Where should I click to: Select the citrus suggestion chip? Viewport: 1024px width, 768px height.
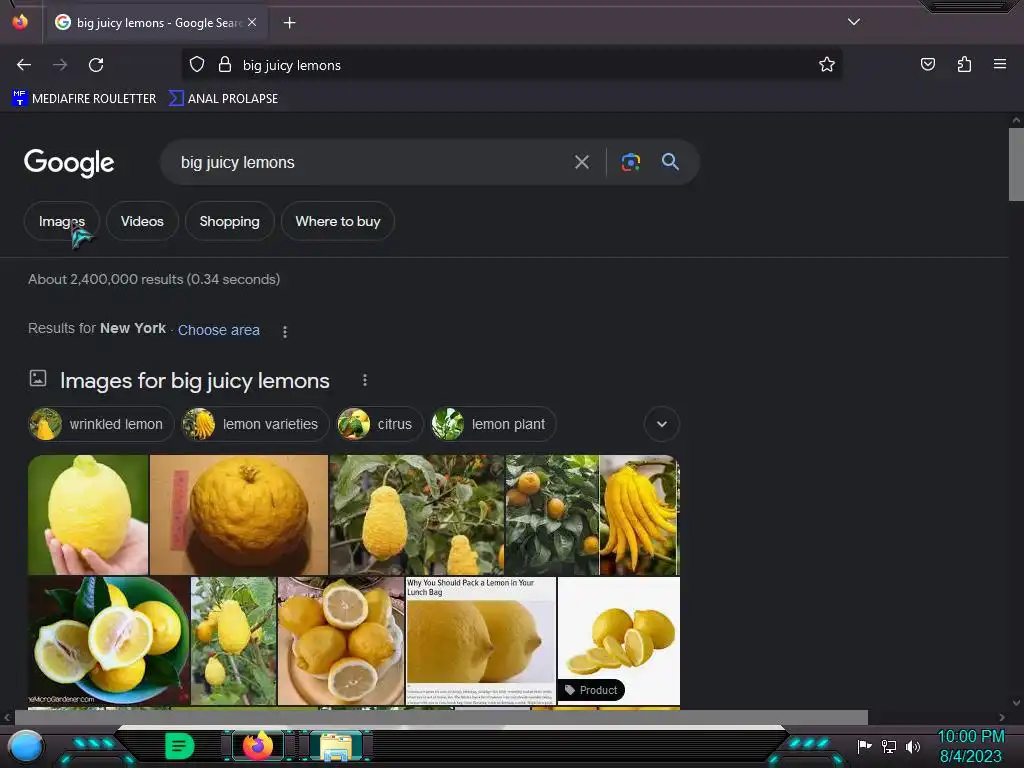click(x=379, y=424)
